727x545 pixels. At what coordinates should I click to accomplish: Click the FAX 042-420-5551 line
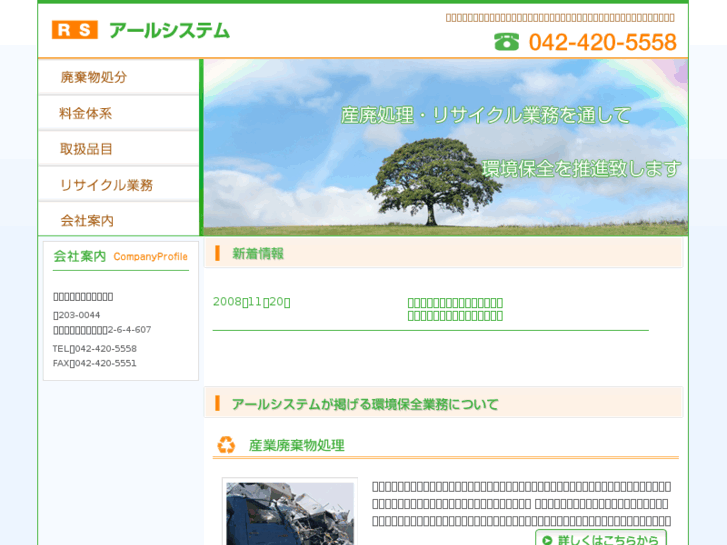pos(95,363)
